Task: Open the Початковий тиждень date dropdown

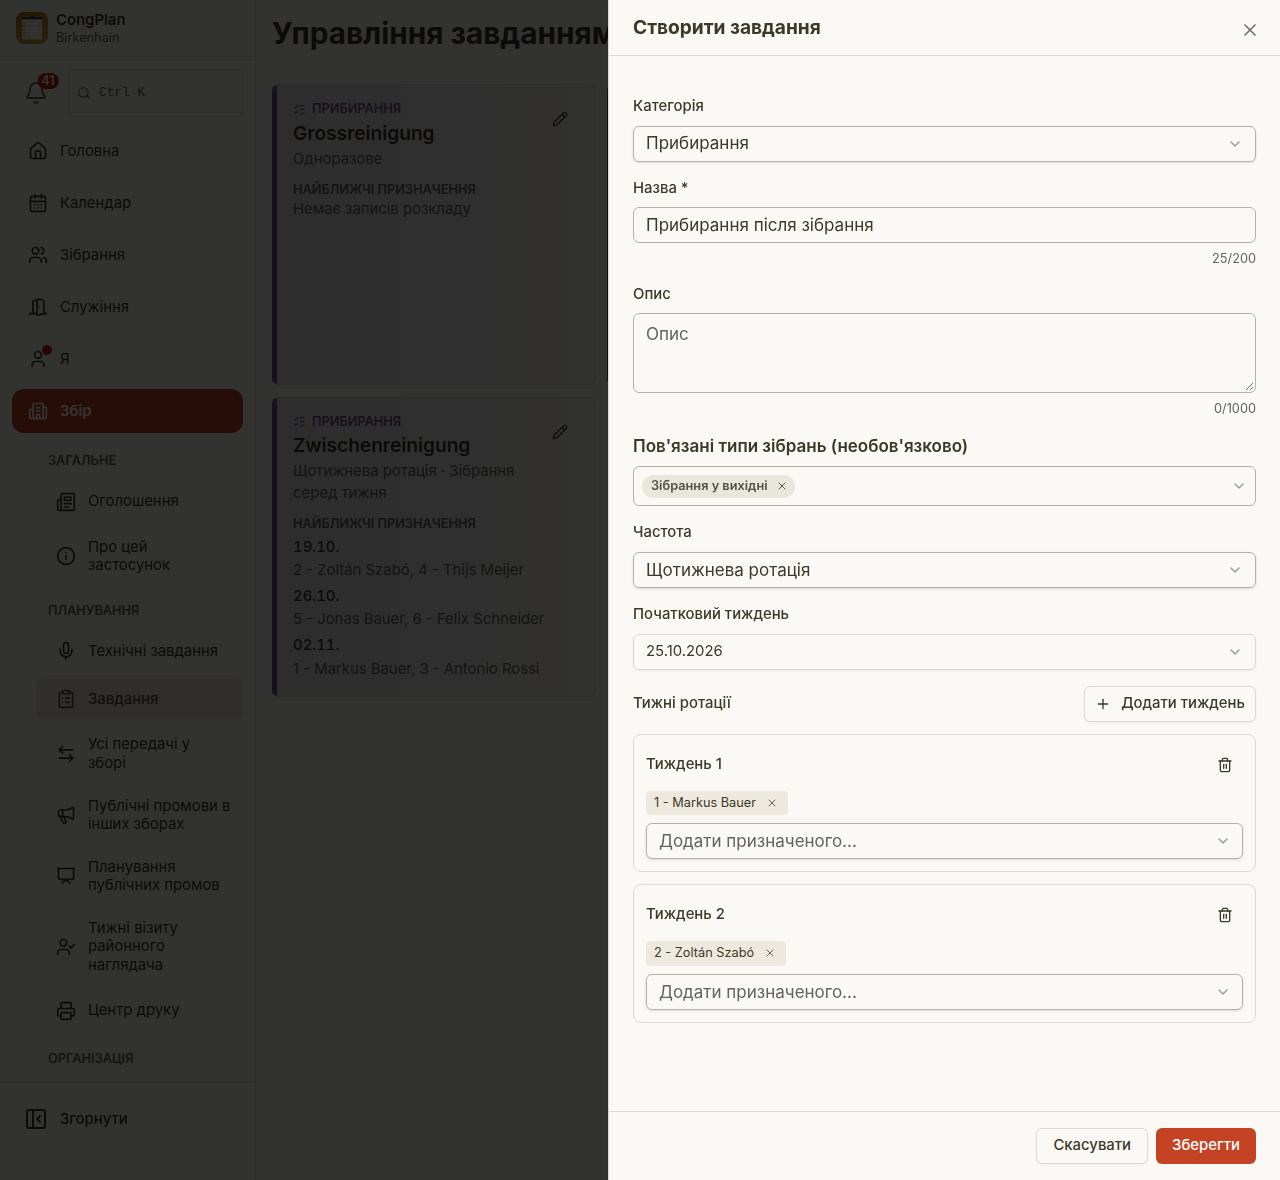Action: click(x=944, y=651)
